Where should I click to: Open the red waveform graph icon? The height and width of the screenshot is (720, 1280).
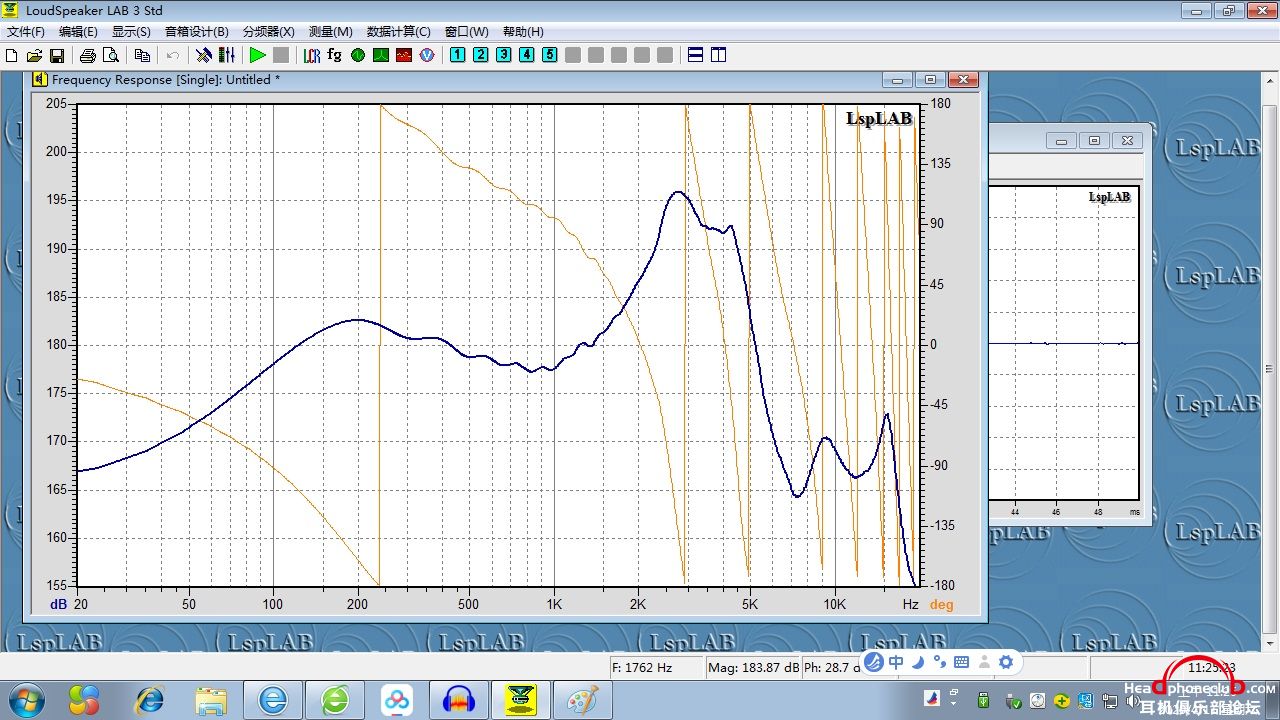click(x=404, y=55)
